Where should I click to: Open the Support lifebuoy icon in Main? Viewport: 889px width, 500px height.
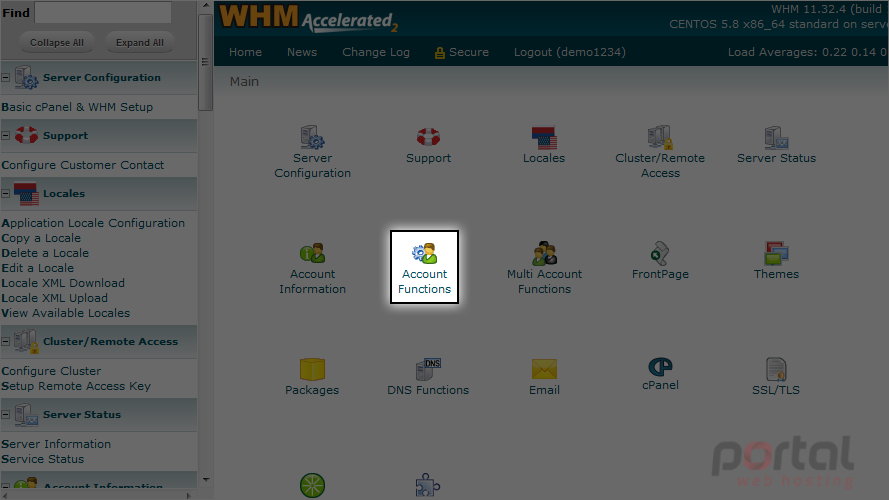click(428, 137)
